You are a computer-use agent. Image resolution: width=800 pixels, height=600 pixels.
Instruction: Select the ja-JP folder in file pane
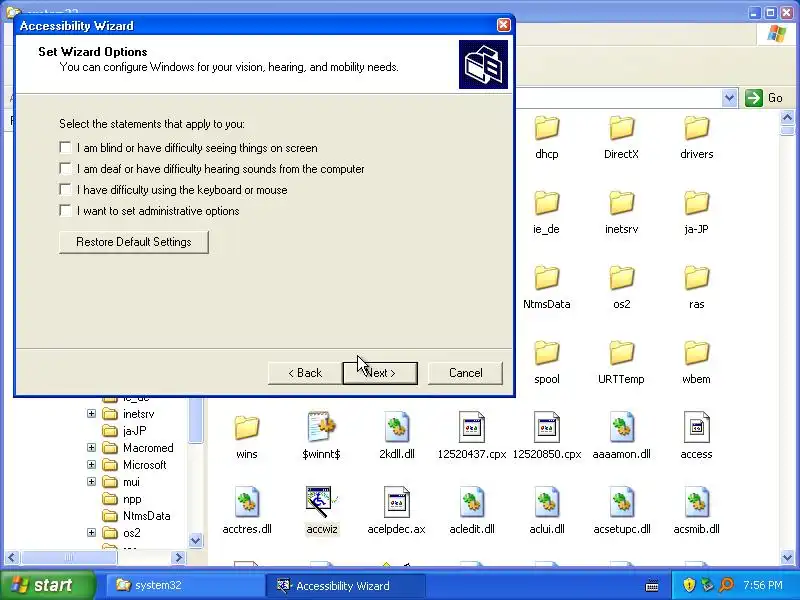(x=696, y=203)
